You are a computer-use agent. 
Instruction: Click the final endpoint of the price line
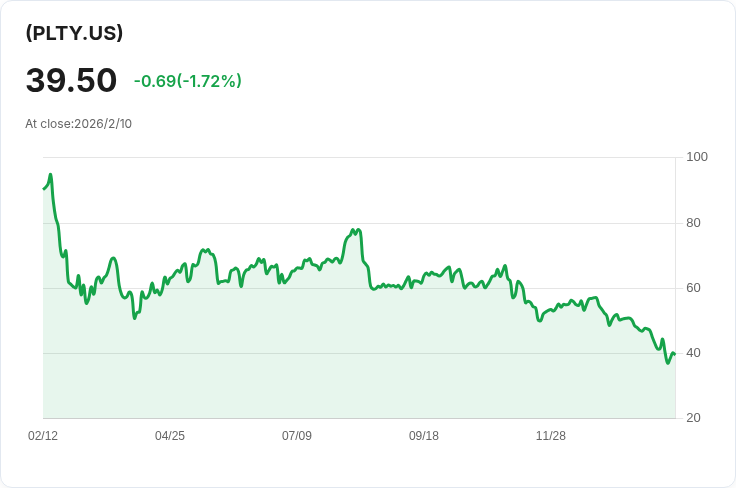pos(675,354)
